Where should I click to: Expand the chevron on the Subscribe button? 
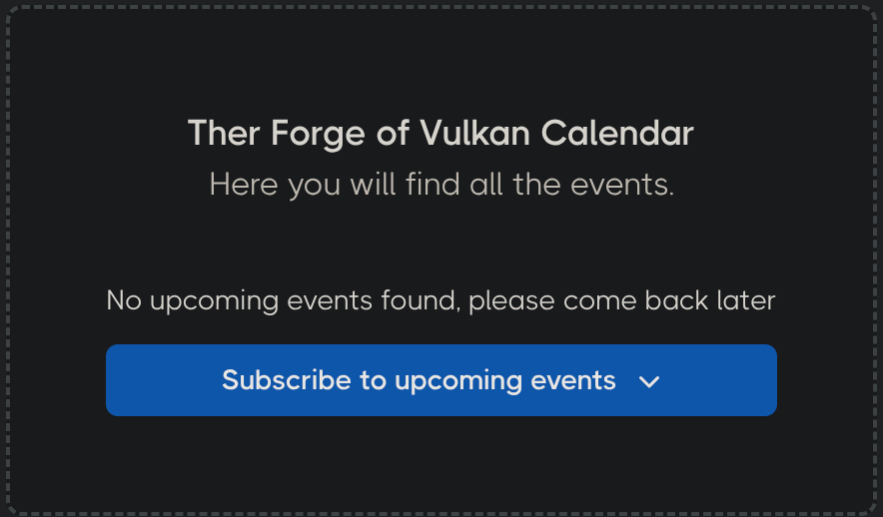(649, 381)
